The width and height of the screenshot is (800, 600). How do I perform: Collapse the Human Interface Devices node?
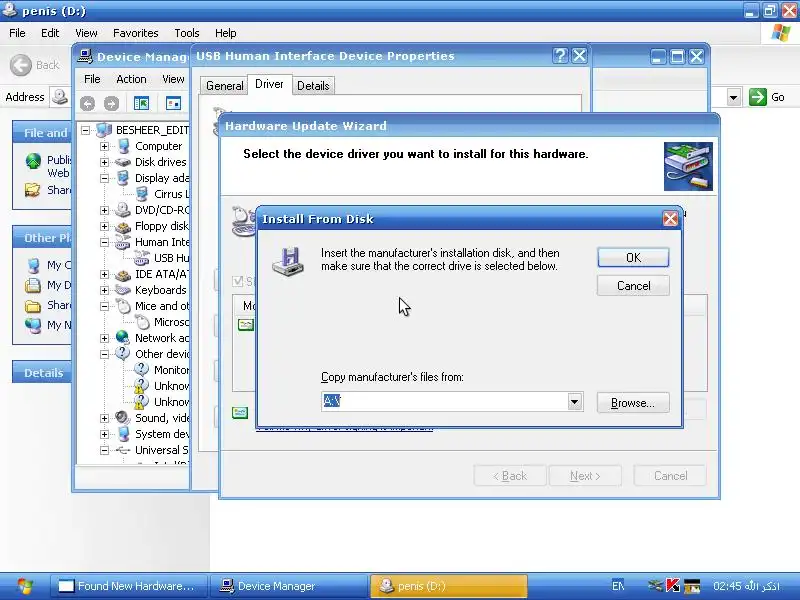pyautogui.click(x=104, y=242)
